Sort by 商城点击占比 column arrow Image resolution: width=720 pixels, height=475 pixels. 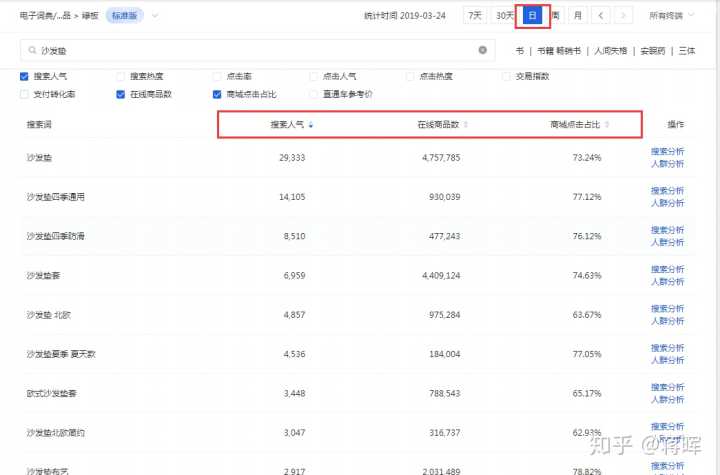607,125
